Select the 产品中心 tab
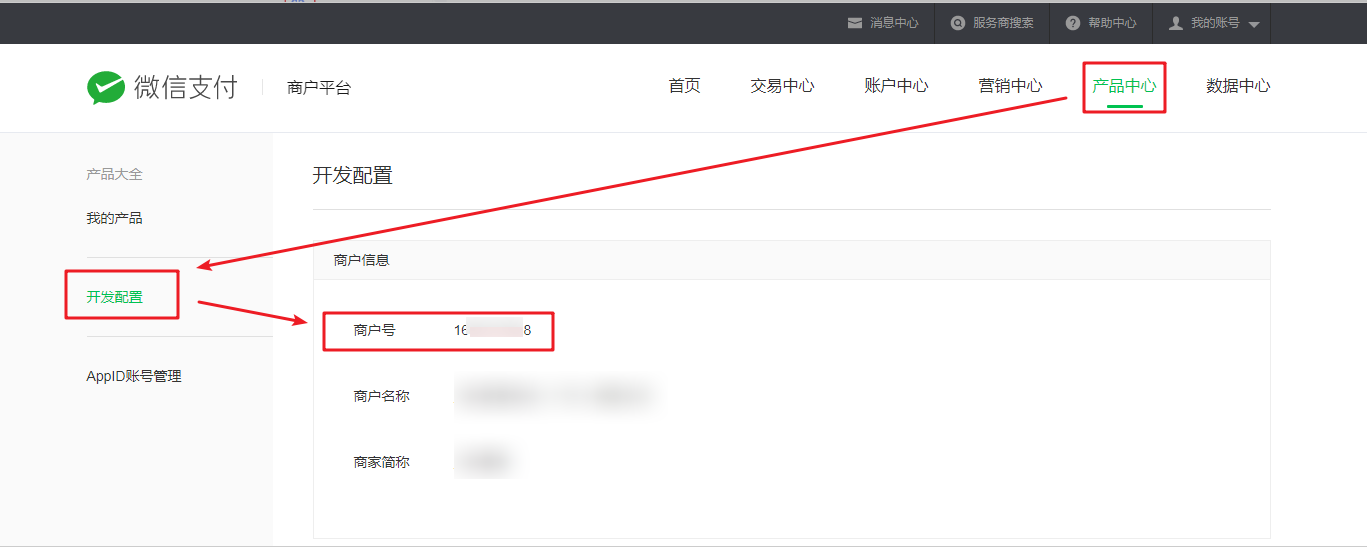 tap(1124, 86)
